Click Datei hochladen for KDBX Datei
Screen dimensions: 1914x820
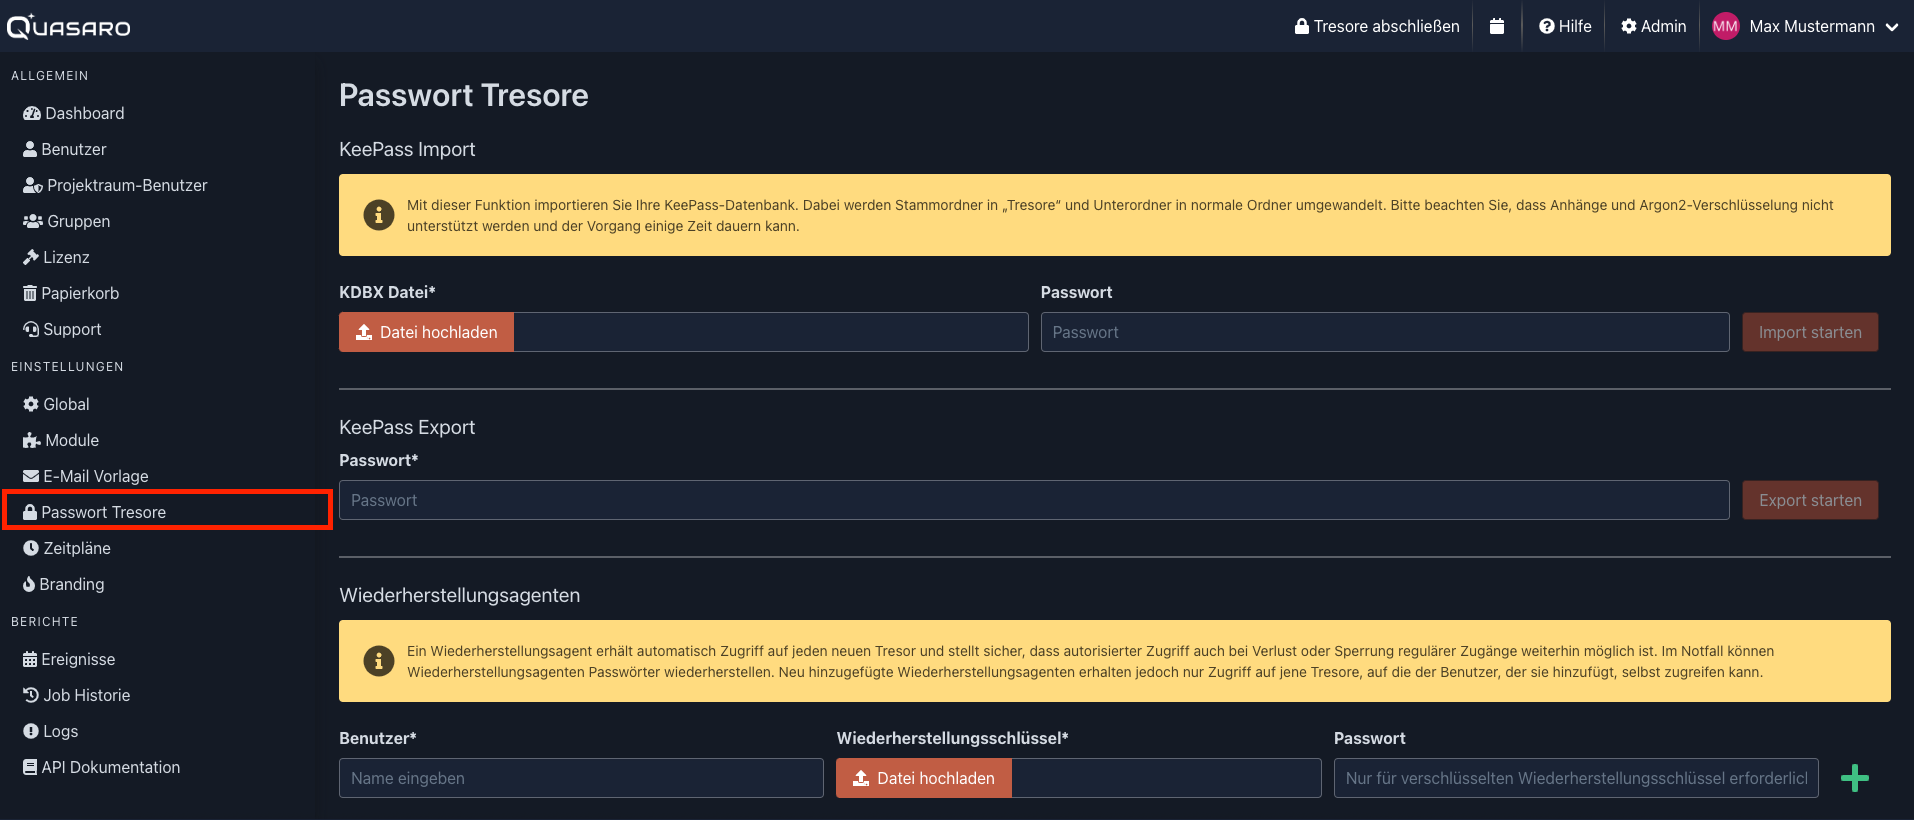(427, 332)
